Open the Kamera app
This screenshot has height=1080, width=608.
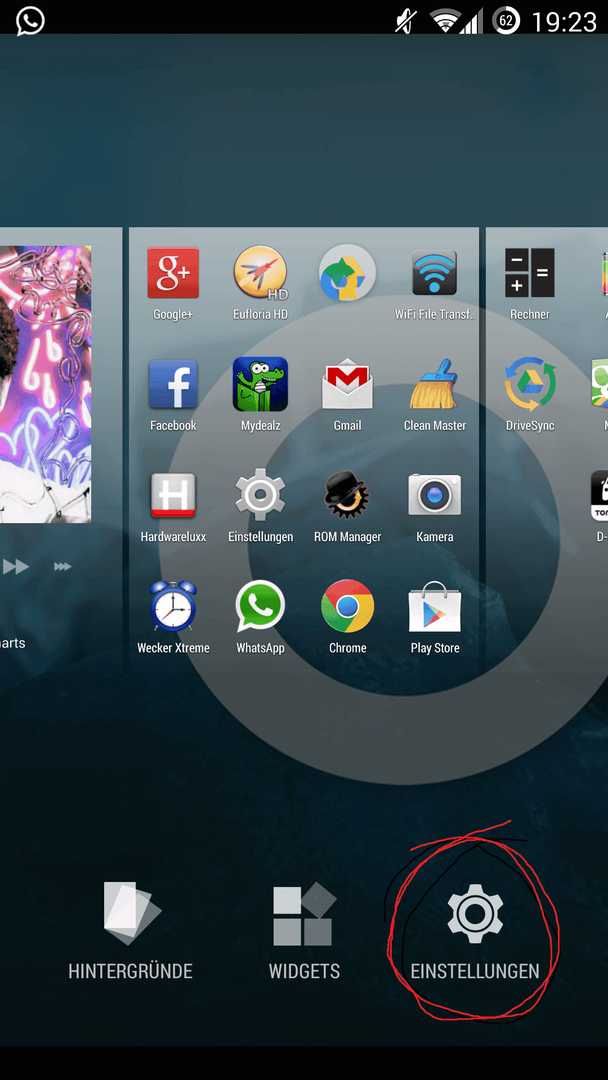[x=434, y=507]
